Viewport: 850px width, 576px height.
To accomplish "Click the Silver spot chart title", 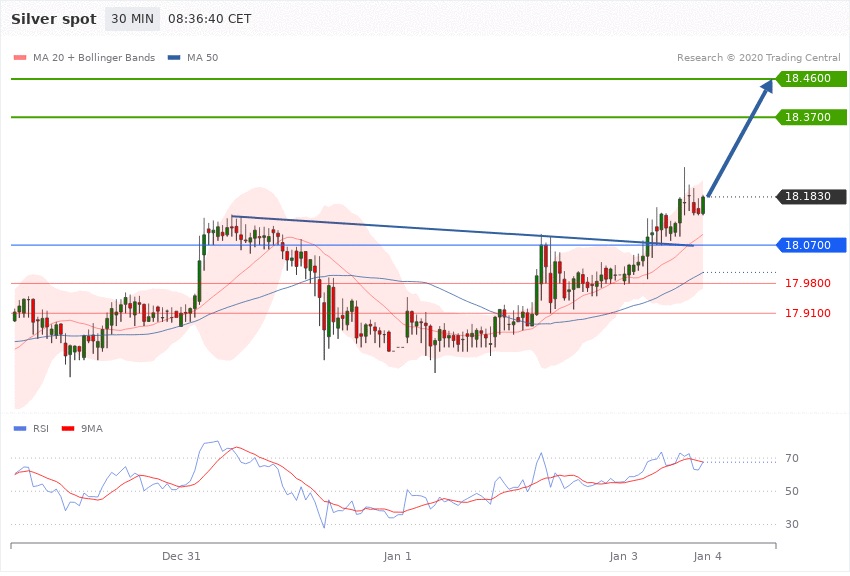I will pos(54,19).
